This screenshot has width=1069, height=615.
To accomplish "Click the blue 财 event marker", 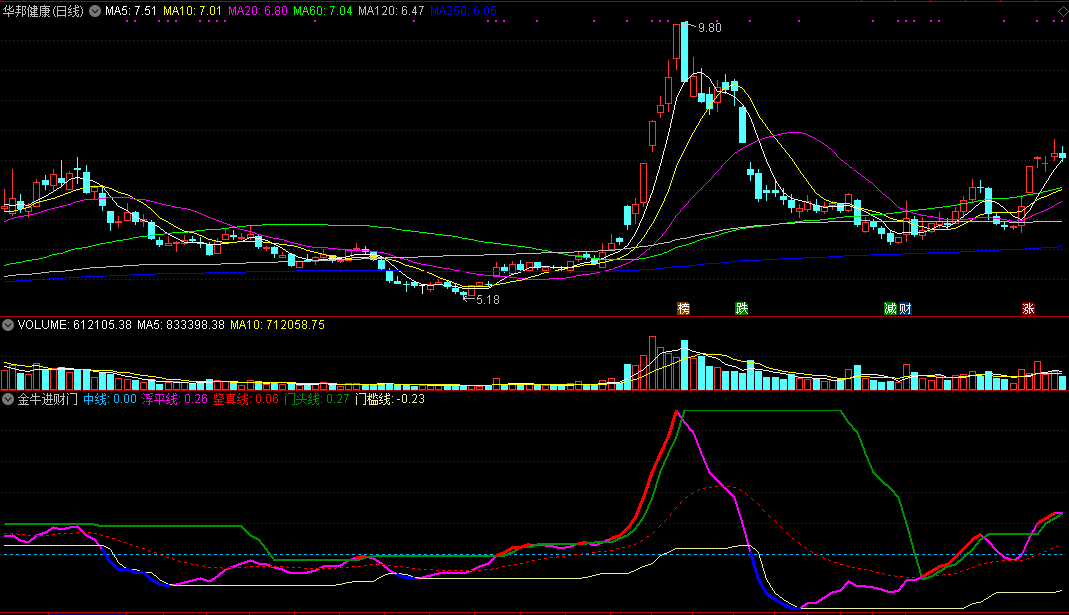I will point(905,309).
